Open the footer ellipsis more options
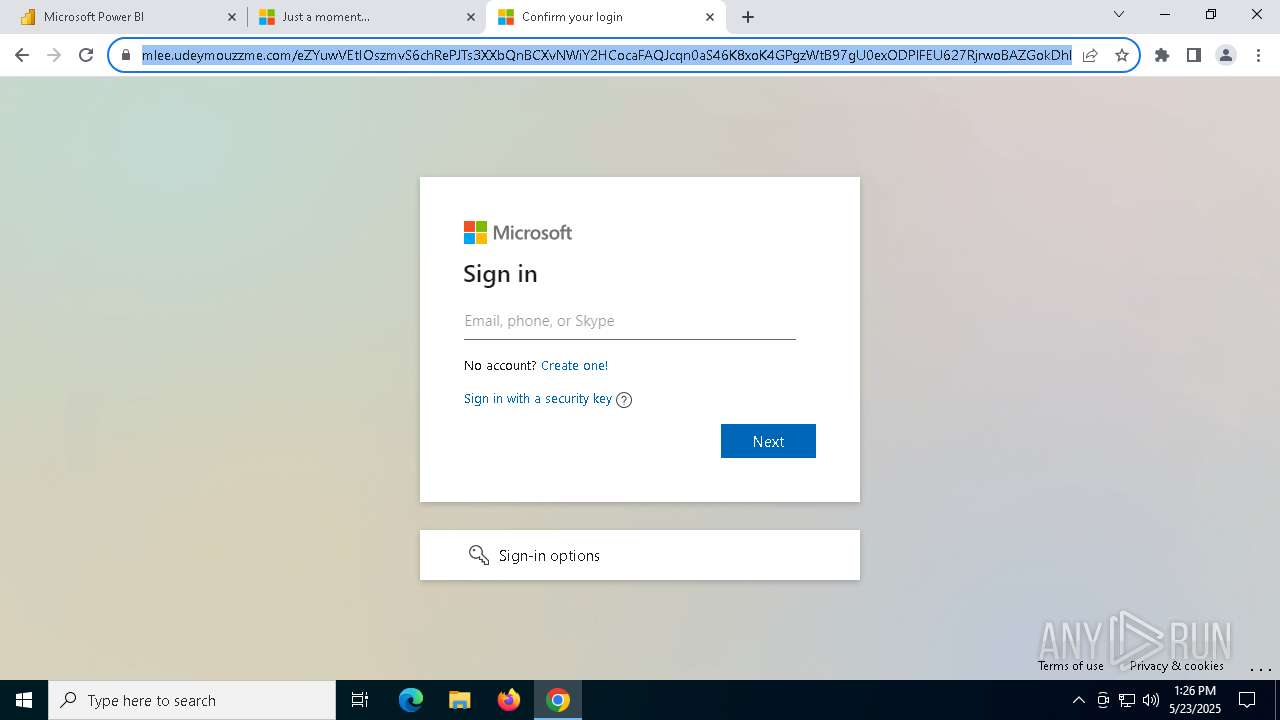1280x720 pixels. 1260,668
